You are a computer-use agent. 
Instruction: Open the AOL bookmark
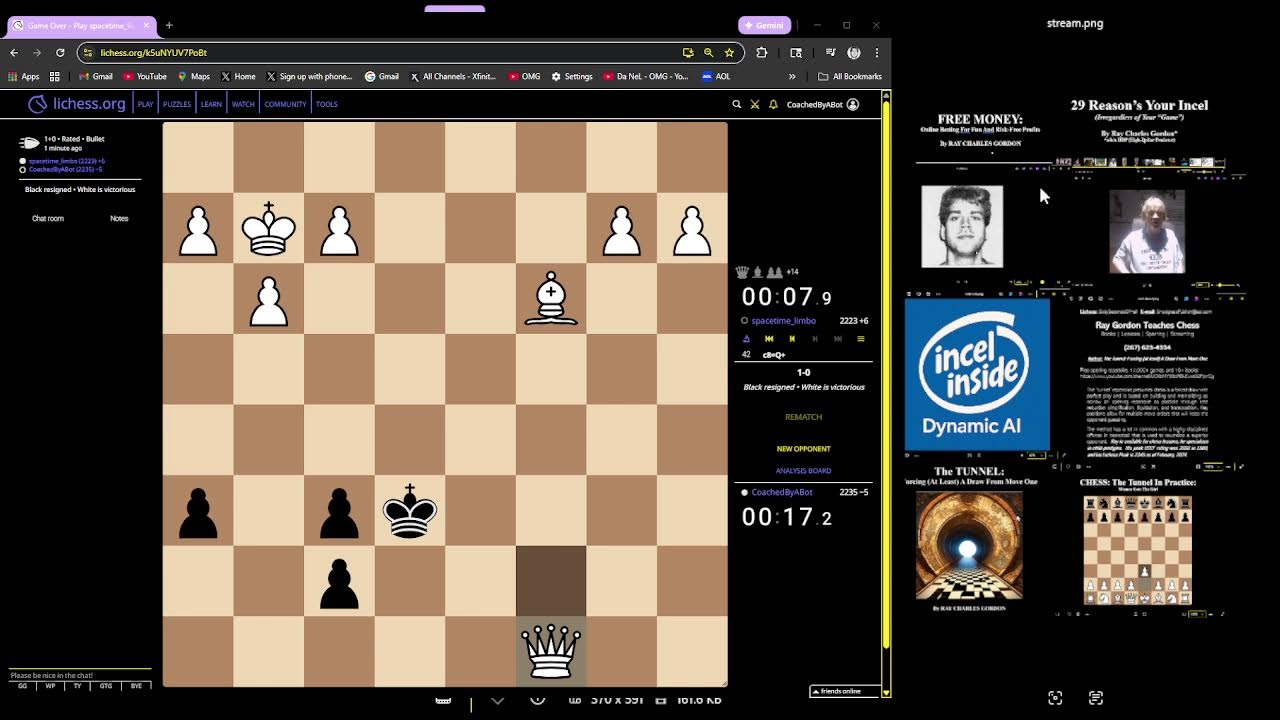716,76
